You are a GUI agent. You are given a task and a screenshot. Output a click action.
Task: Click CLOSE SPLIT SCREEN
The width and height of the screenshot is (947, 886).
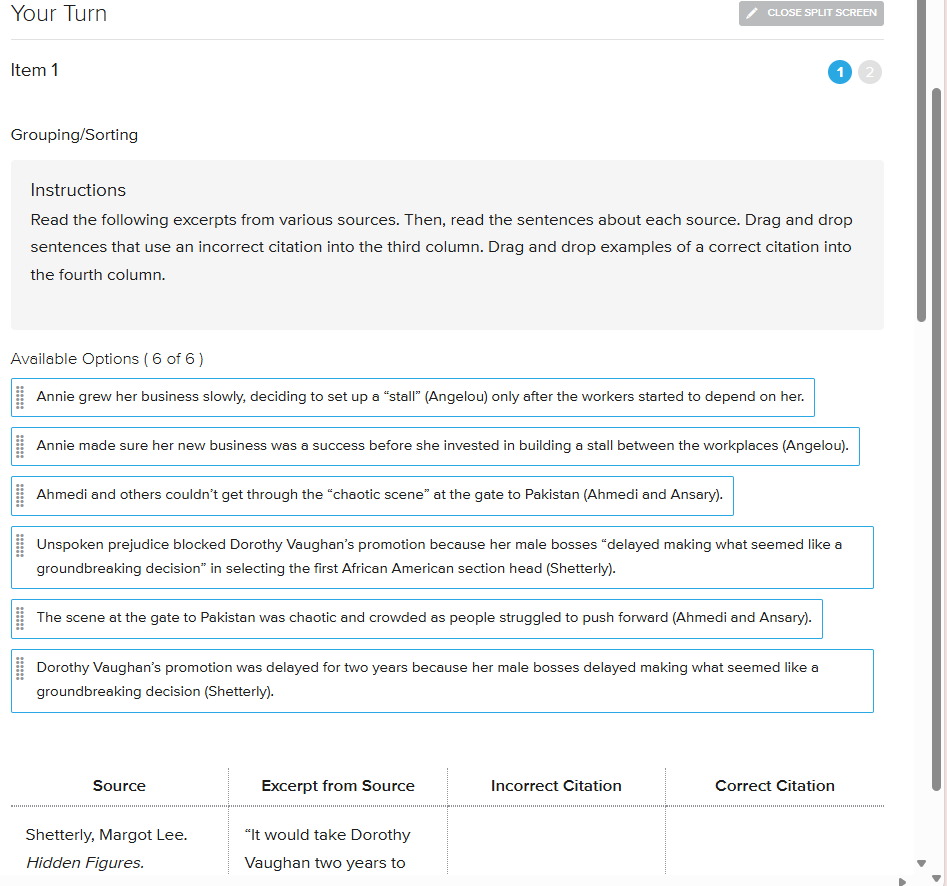(x=810, y=13)
